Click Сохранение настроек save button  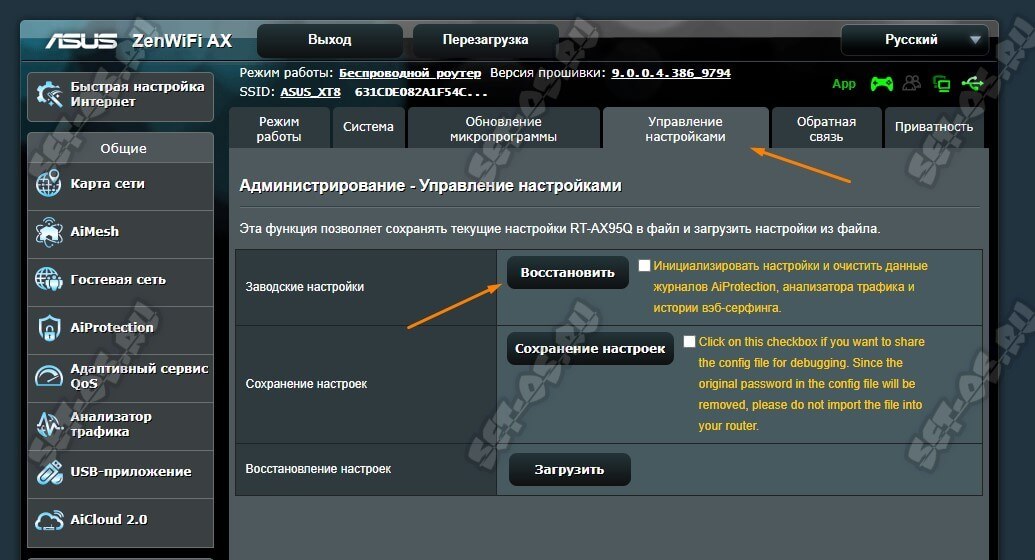click(590, 349)
